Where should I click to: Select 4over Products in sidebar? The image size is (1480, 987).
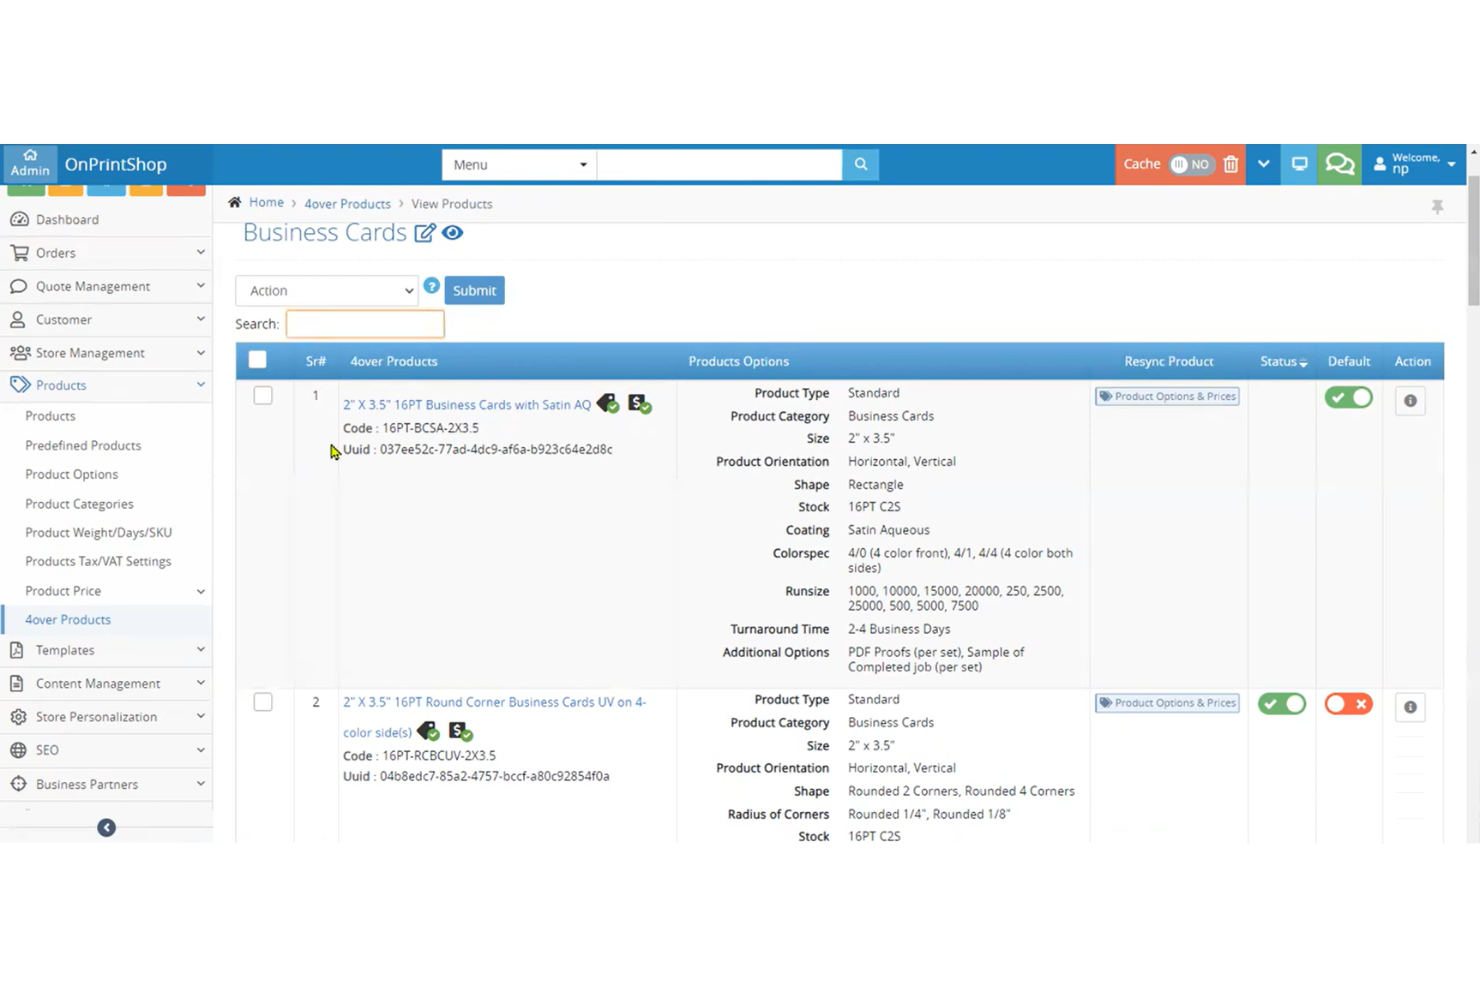point(68,620)
